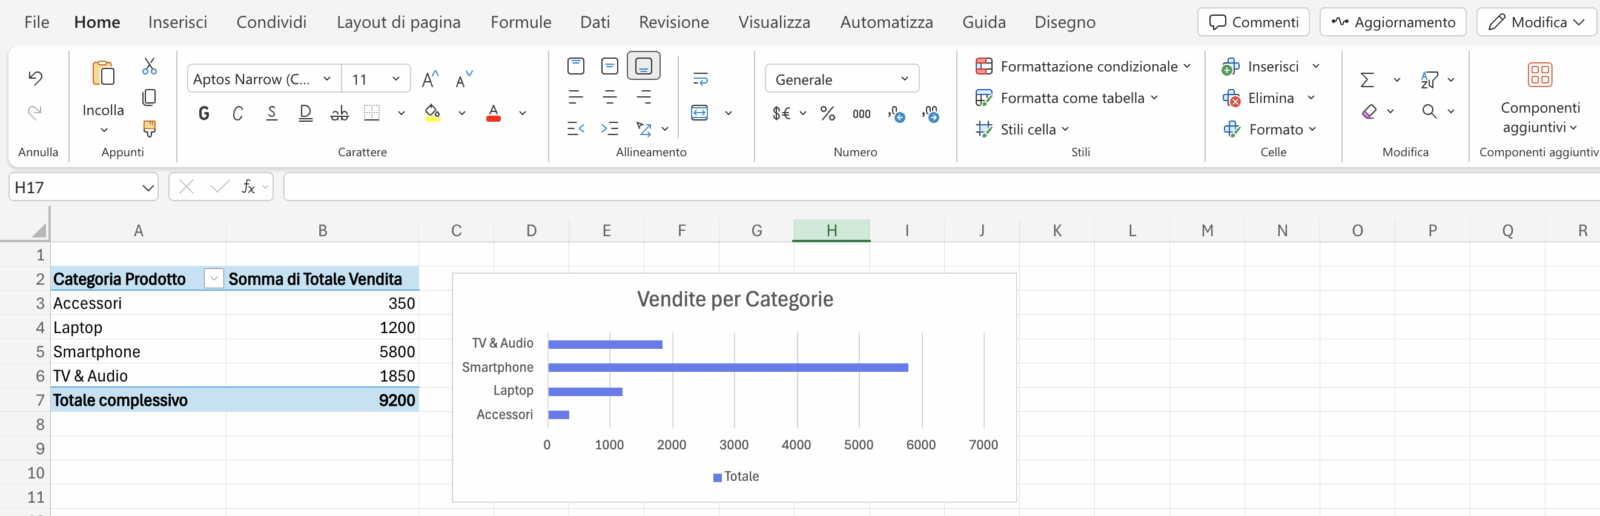This screenshot has height=516, width=1600.
Task: Open the Categoria Prodotto filter dropdown
Action: 213,279
